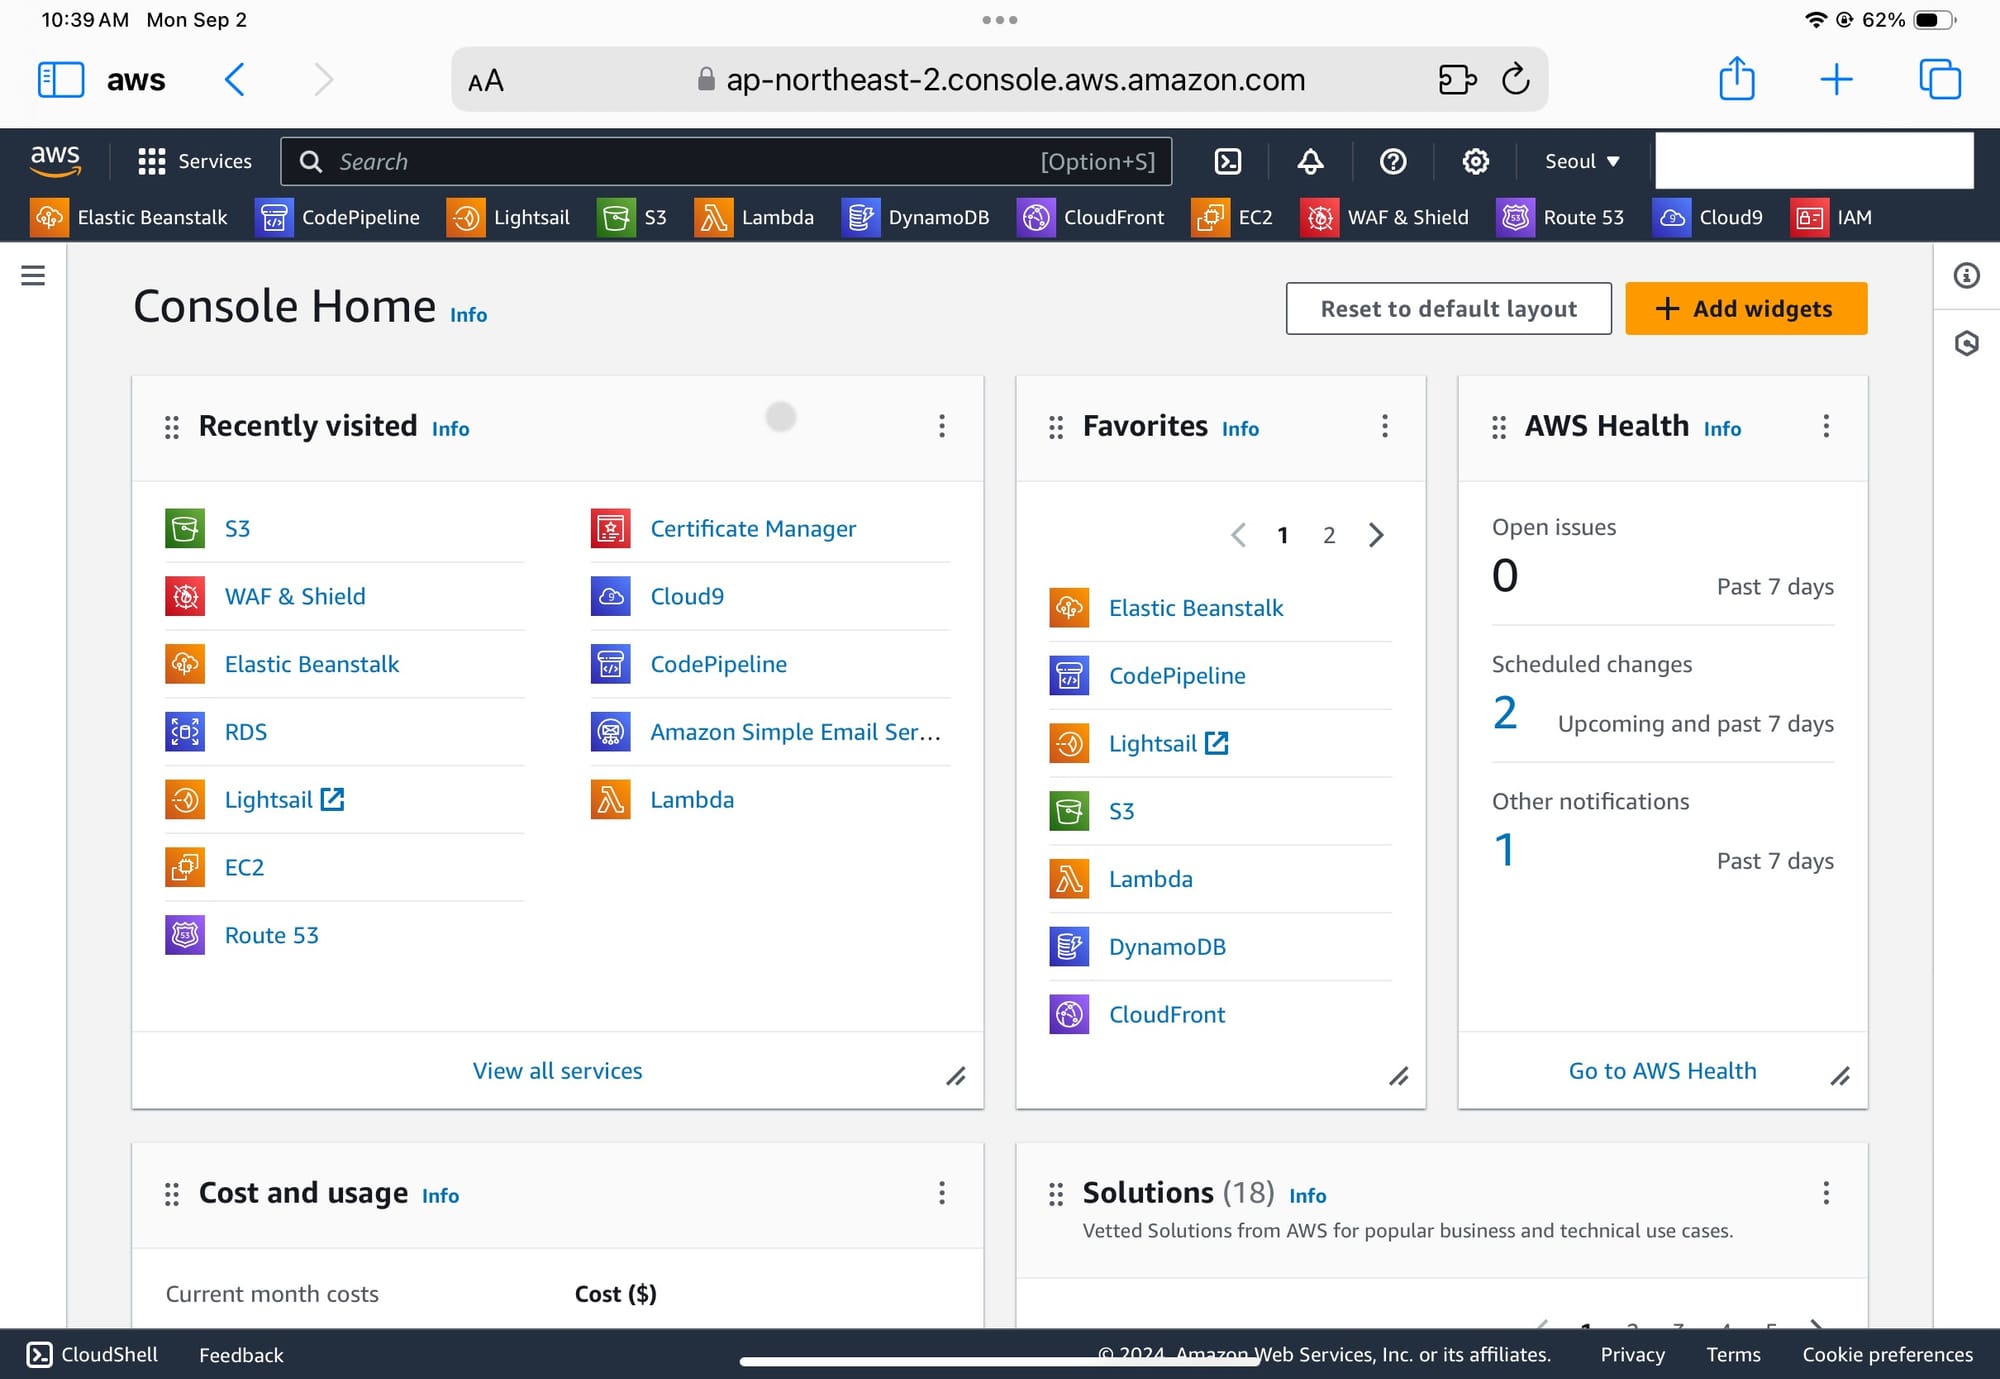Viewport: 2000px width, 1379px height.
Task: Open CloudShell from the top navigation bar icon
Action: (1228, 161)
